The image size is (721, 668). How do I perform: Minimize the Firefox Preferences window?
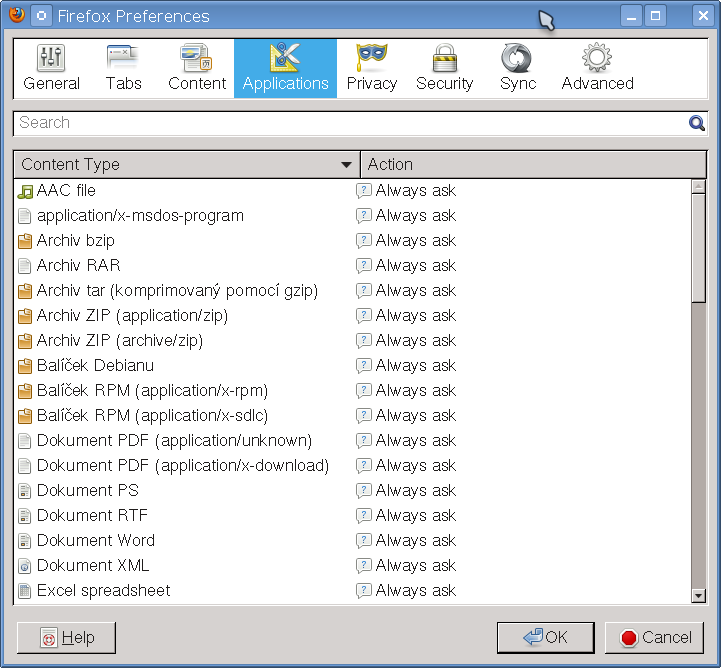(631, 16)
